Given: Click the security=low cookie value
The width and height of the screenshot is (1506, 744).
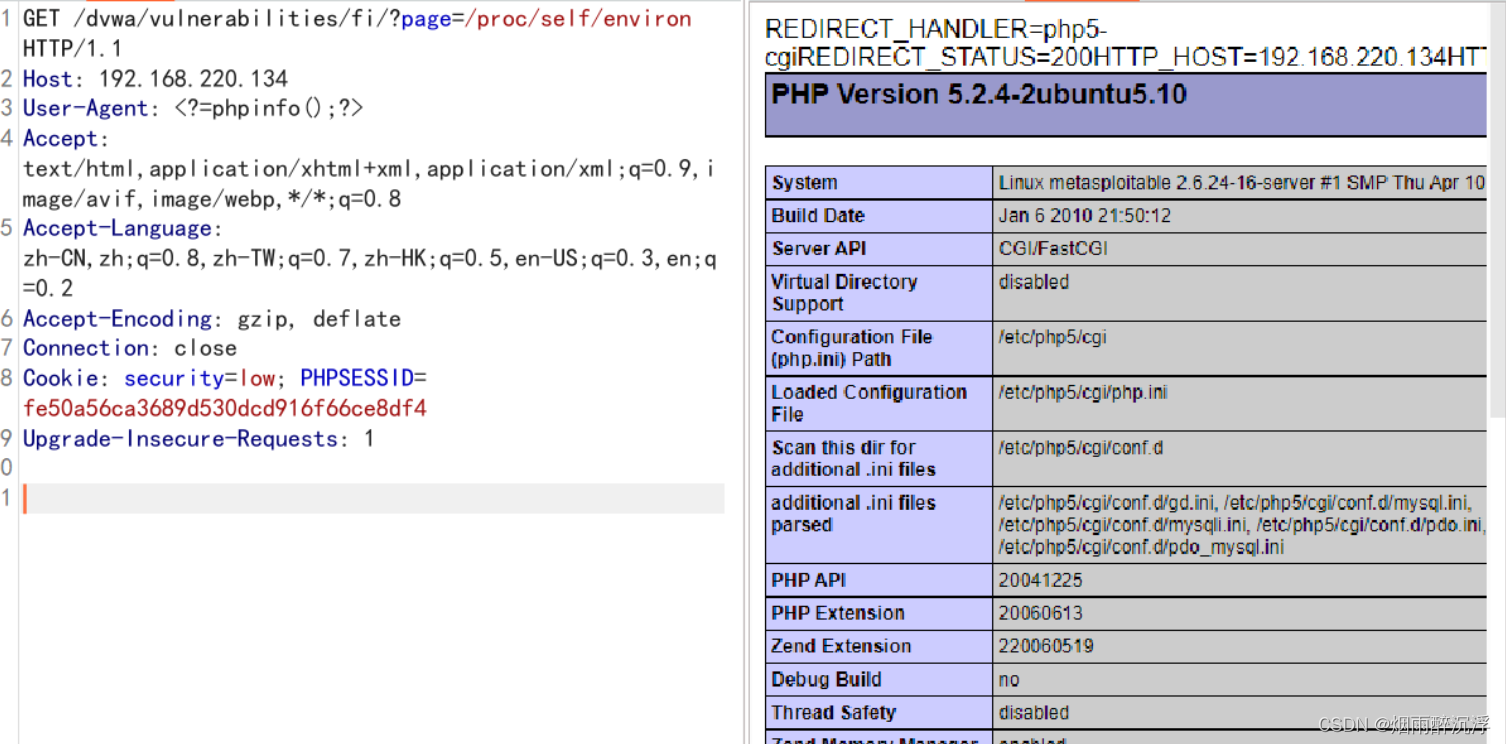Looking at the screenshot, I should coord(259,378).
